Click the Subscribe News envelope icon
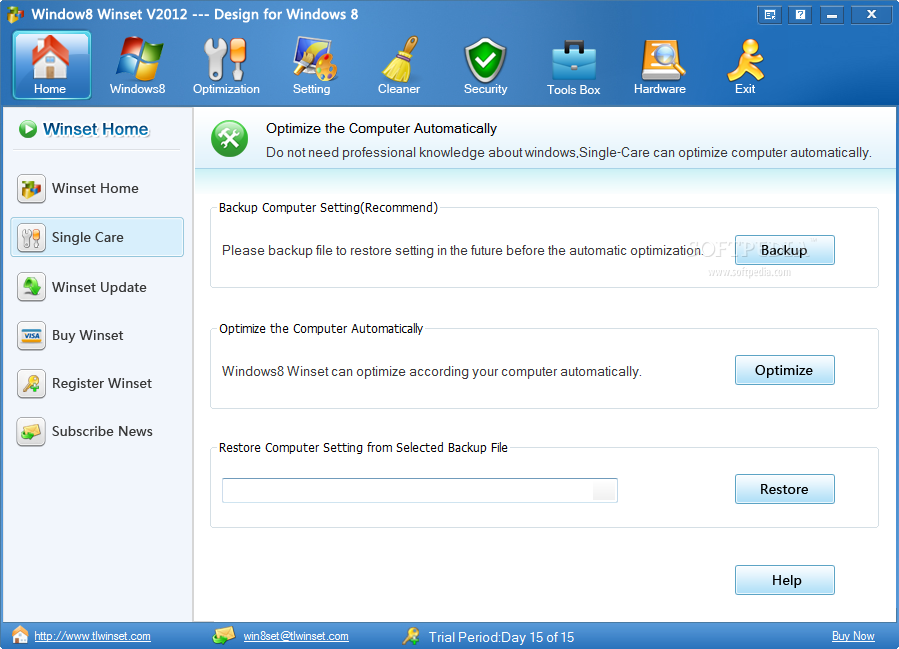 31,432
